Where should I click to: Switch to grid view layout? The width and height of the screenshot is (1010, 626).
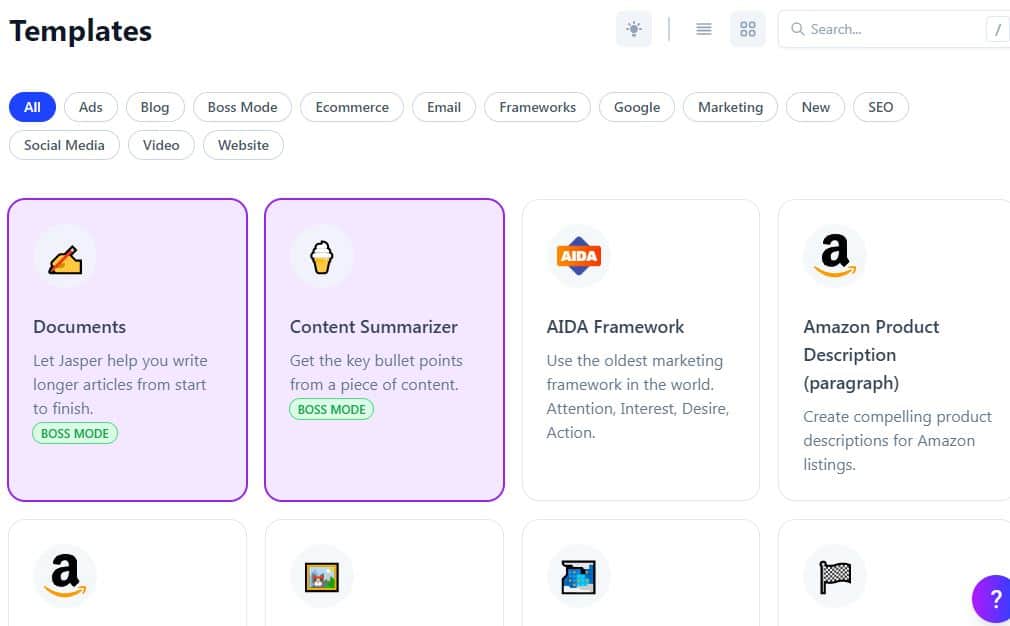[748, 29]
